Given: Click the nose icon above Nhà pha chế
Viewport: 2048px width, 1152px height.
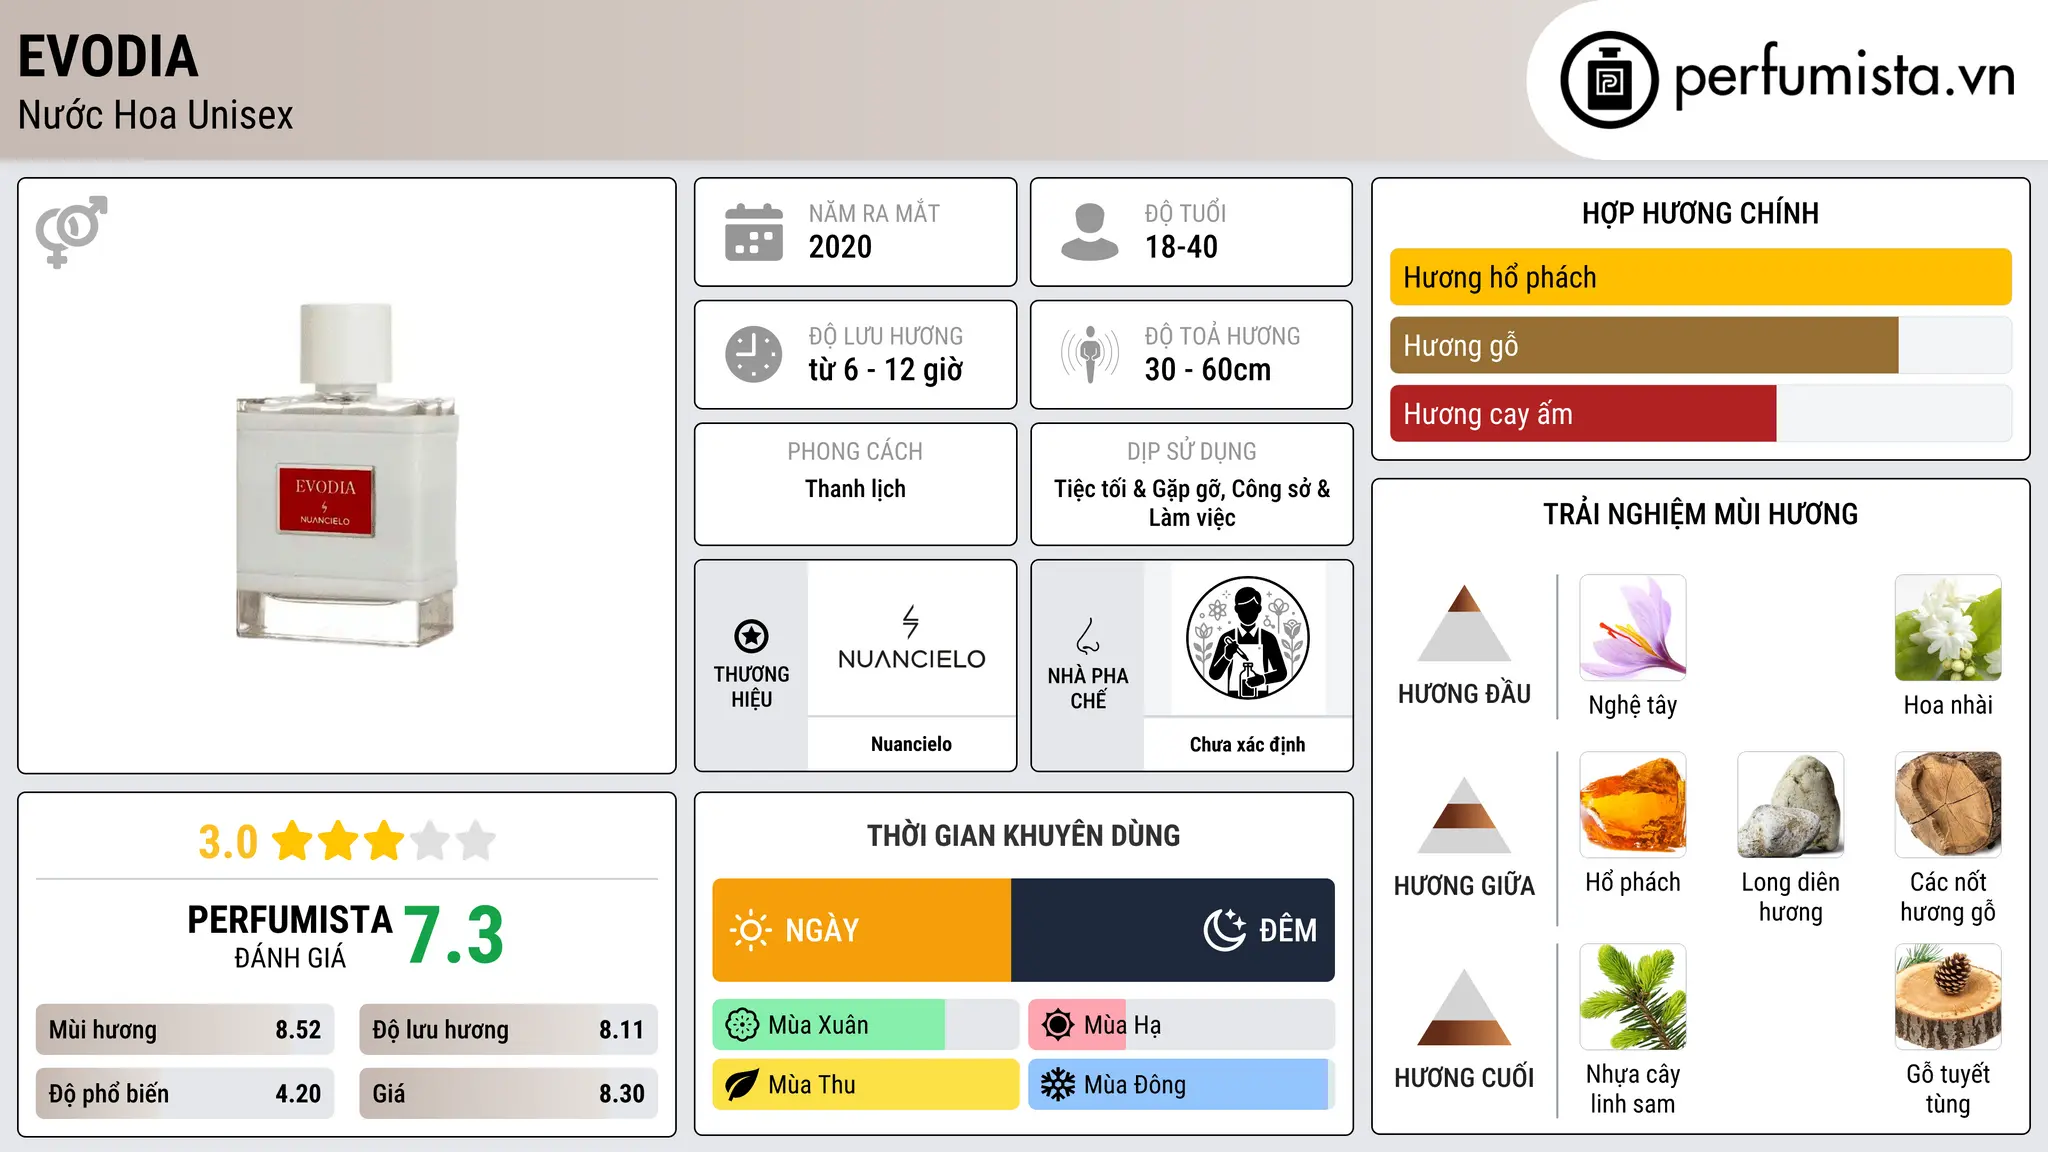Looking at the screenshot, I should point(1088,636).
